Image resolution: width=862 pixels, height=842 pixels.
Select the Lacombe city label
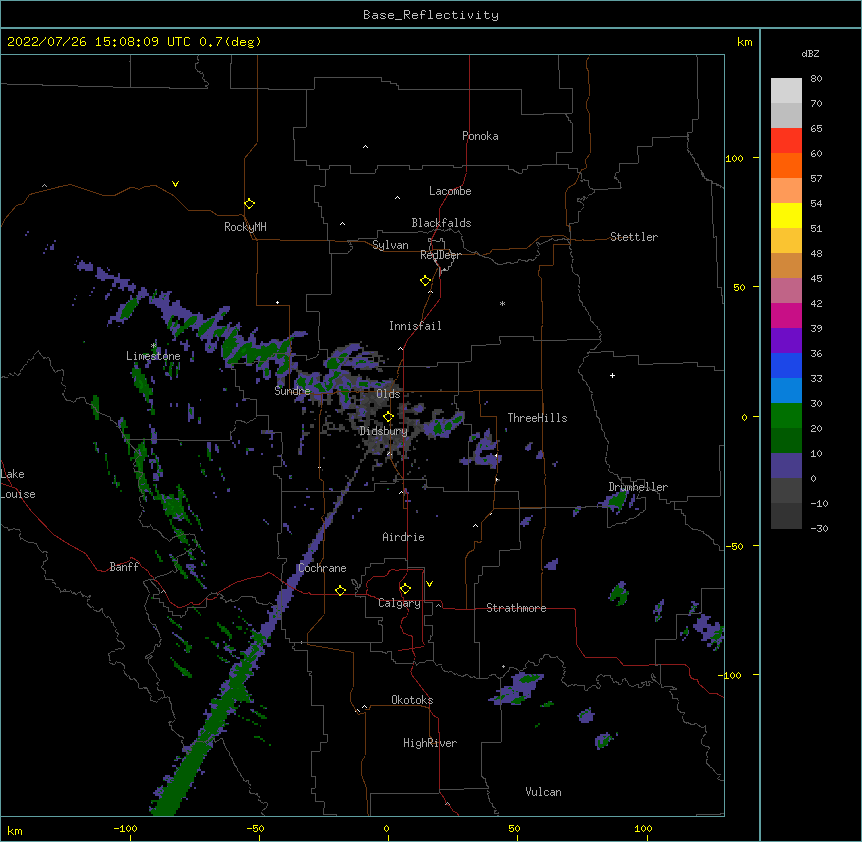[x=450, y=191]
